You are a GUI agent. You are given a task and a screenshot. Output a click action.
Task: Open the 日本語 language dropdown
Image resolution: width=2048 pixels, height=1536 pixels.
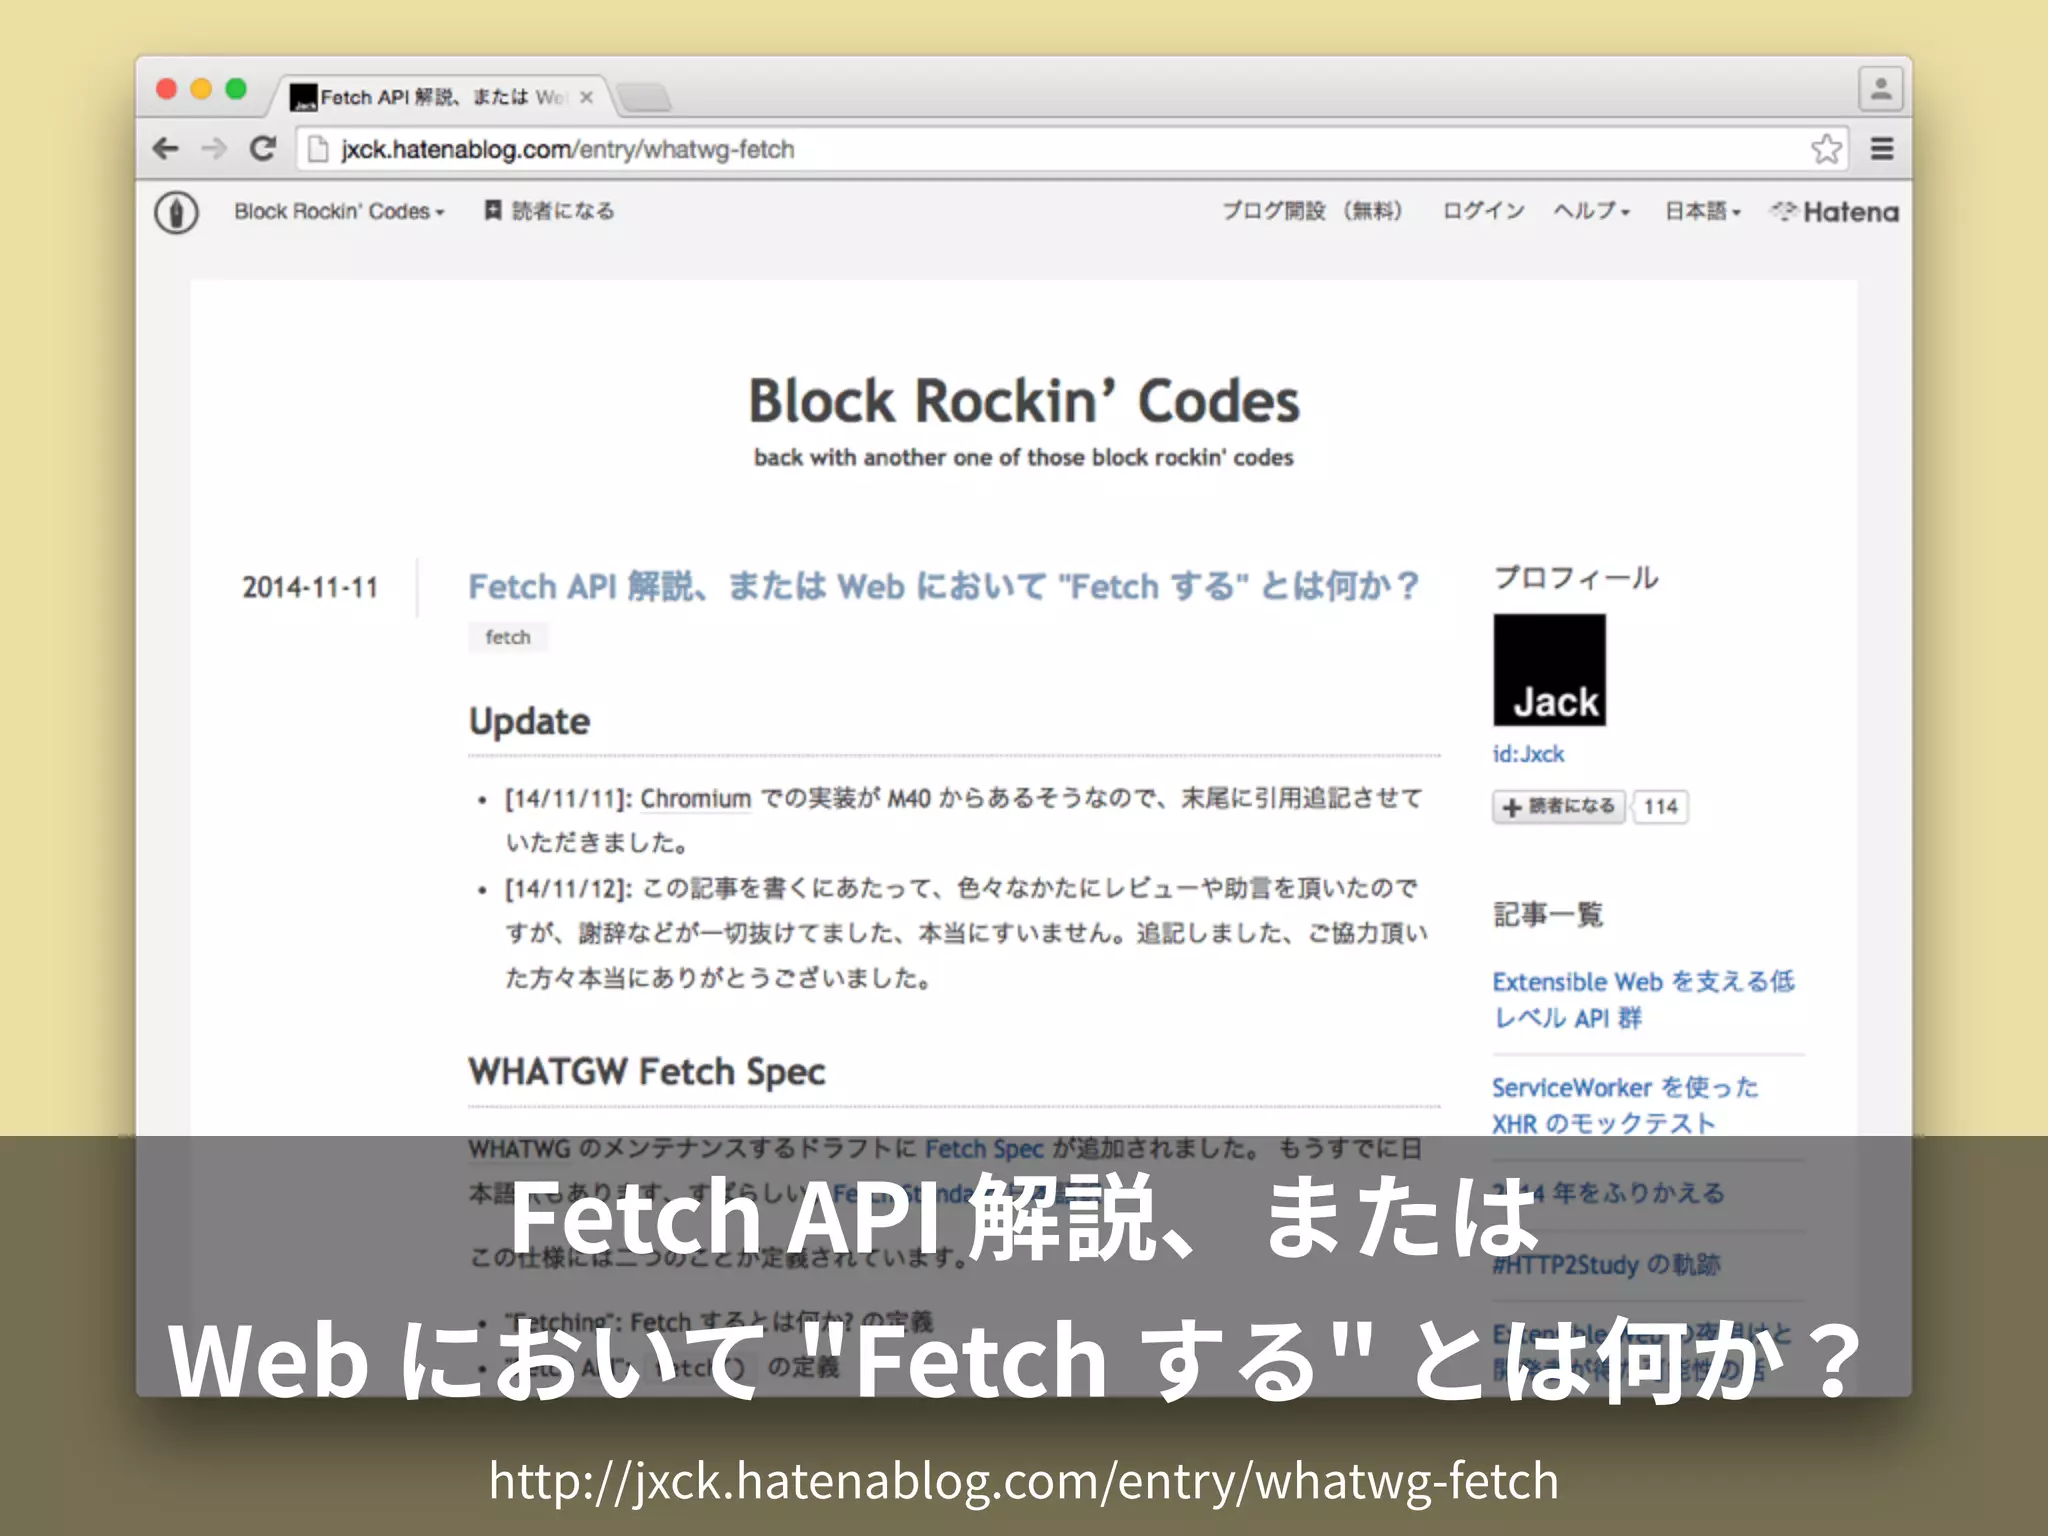[1702, 211]
